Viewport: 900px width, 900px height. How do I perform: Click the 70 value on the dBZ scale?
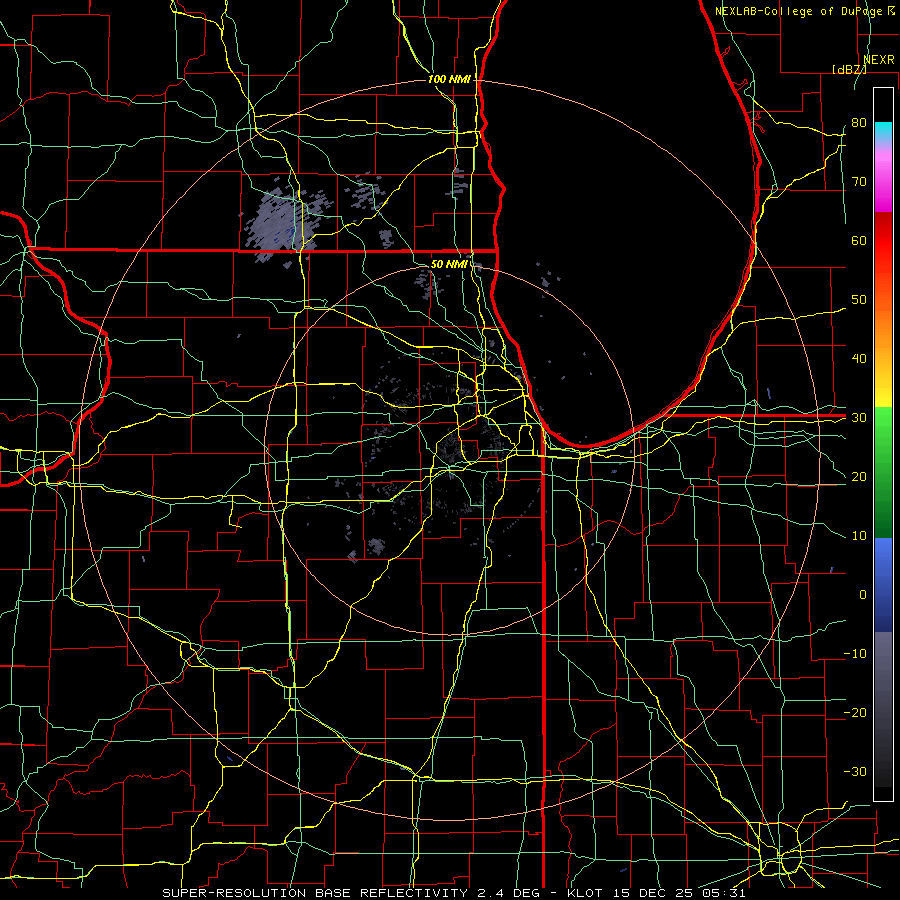coord(859,182)
